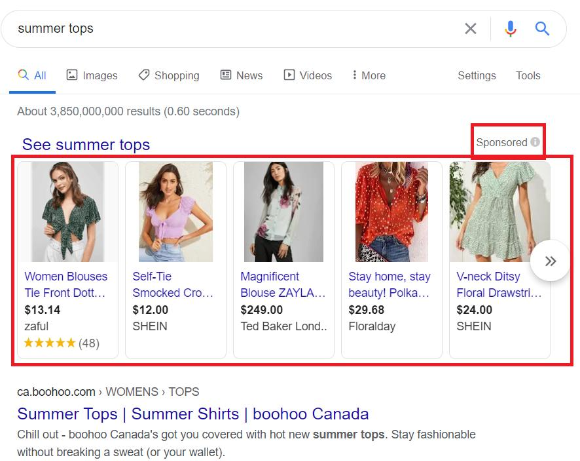Image resolution: width=580 pixels, height=461 pixels.
Task: Click the Ted Baker Lond.. seller name
Action: pos(284,326)
